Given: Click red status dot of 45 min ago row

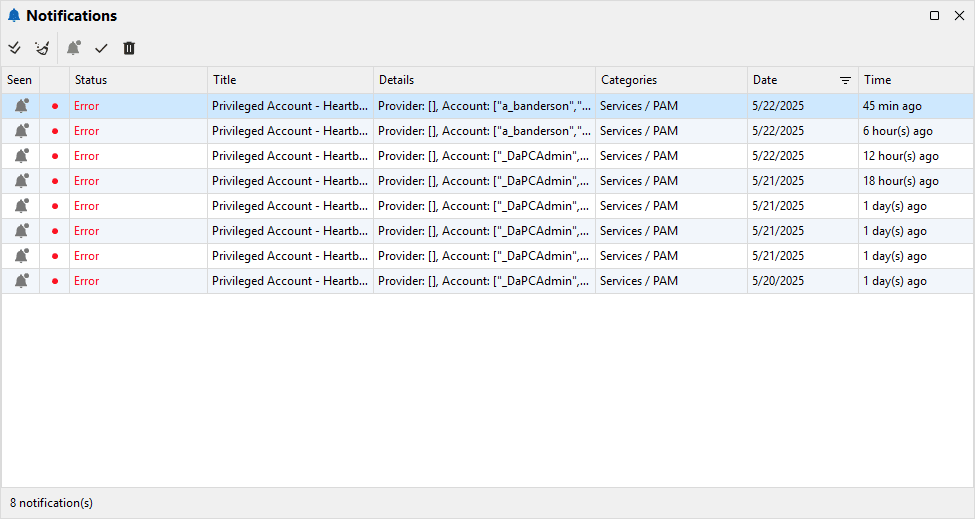Looking at the screenshot, I should [x=55, y=105].
